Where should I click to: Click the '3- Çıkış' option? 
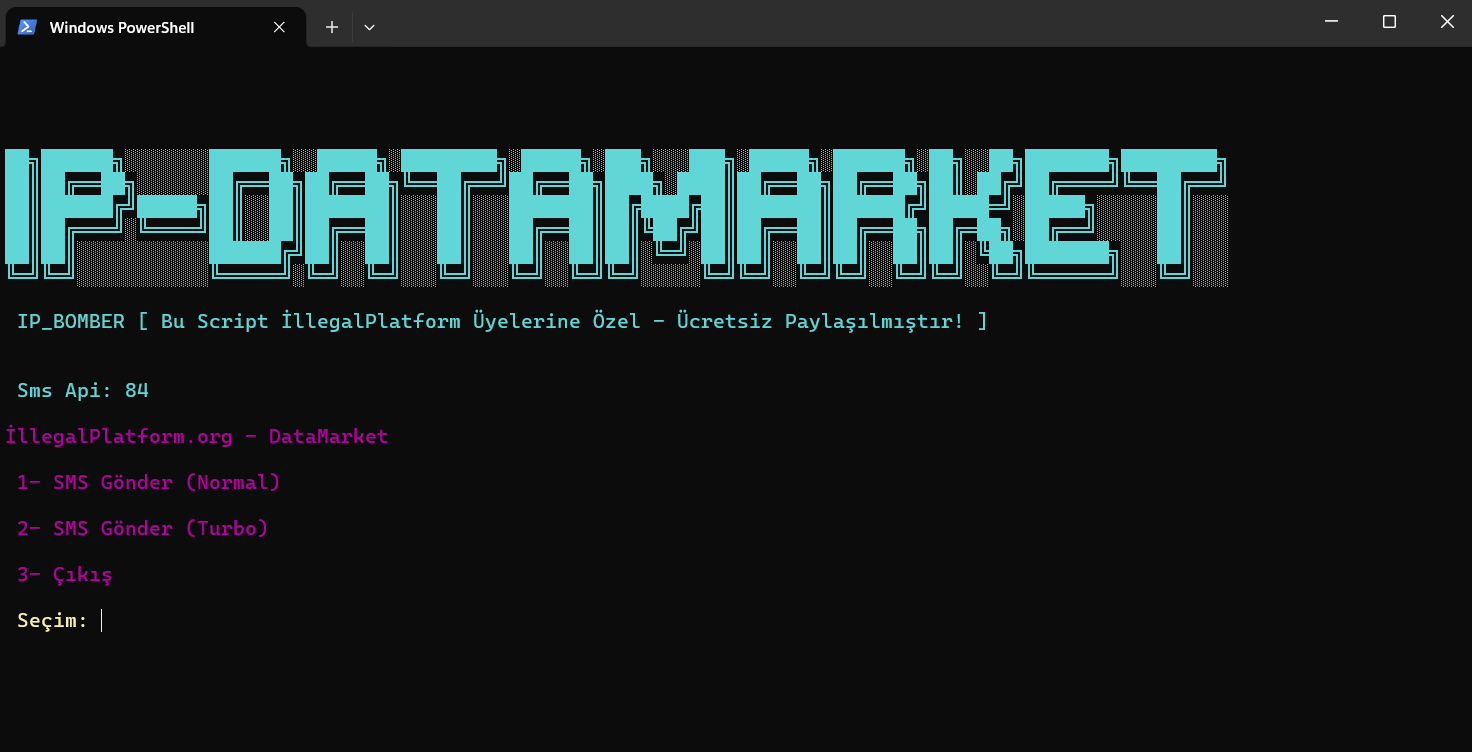coord(65,575)
